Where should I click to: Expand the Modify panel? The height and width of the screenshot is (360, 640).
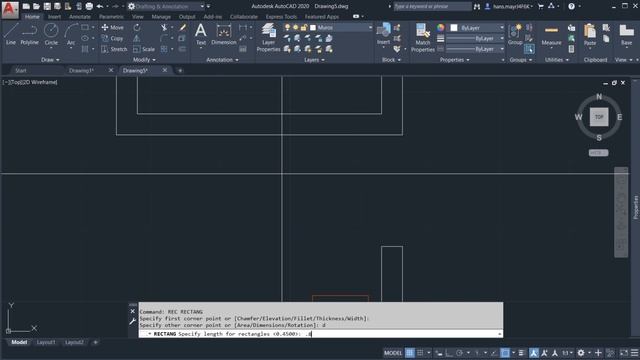click(144, 60)
